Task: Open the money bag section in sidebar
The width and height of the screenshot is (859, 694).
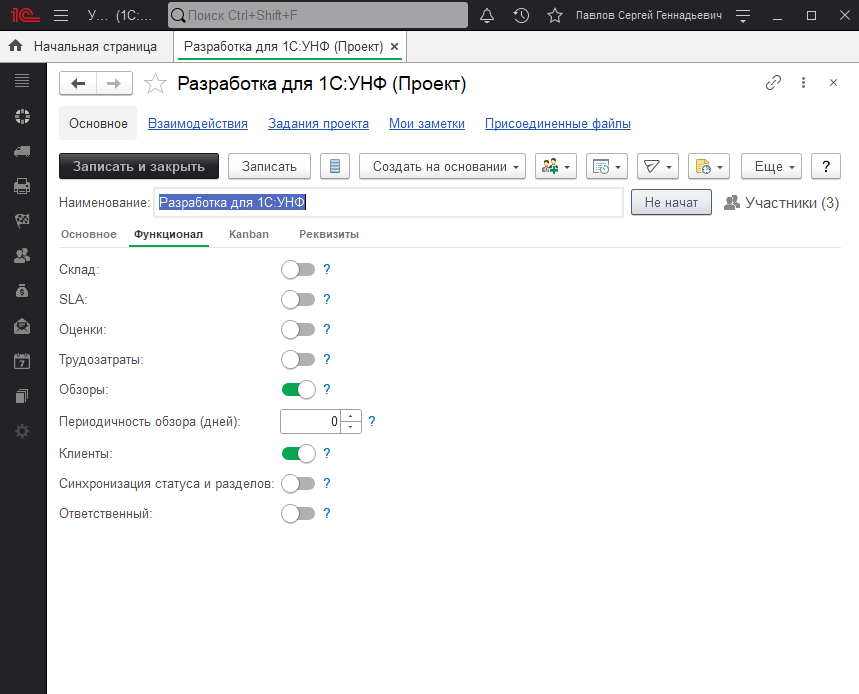Action: click(x=22, y=291)
